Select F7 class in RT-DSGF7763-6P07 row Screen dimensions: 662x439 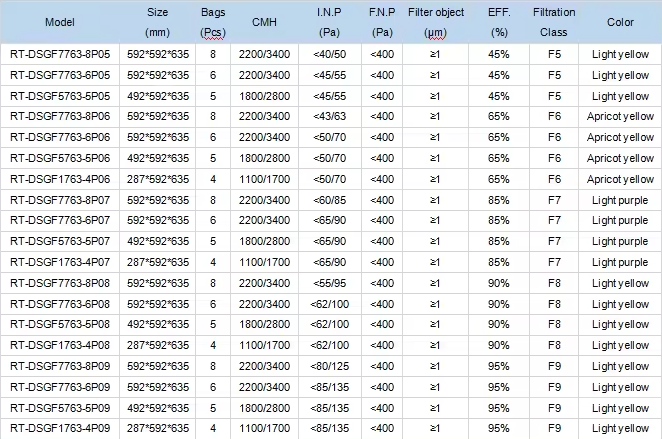click(x=554, y=220)
